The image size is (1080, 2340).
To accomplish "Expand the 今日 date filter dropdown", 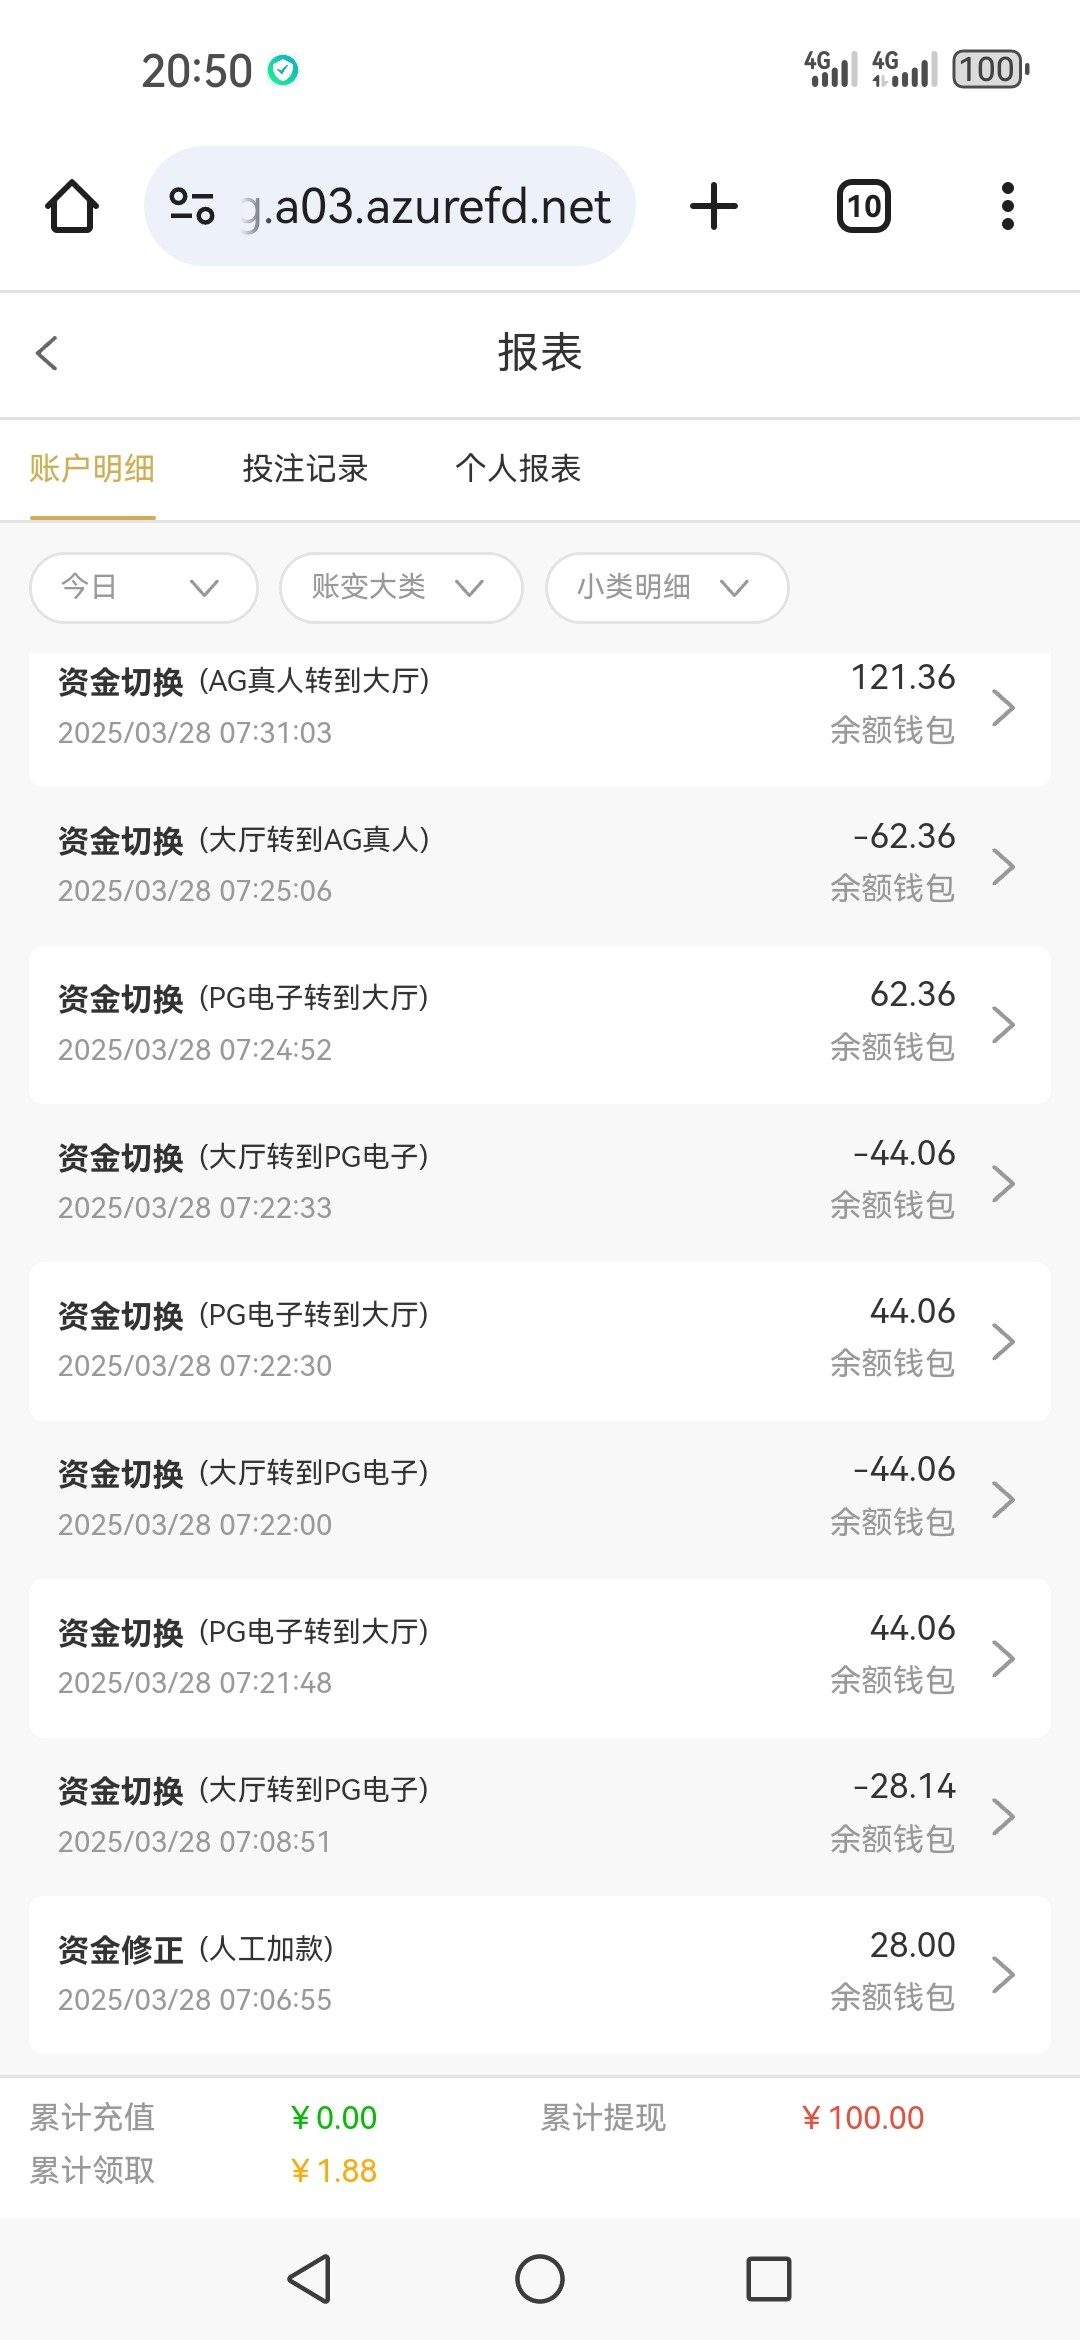I will (x=144, y=588).
